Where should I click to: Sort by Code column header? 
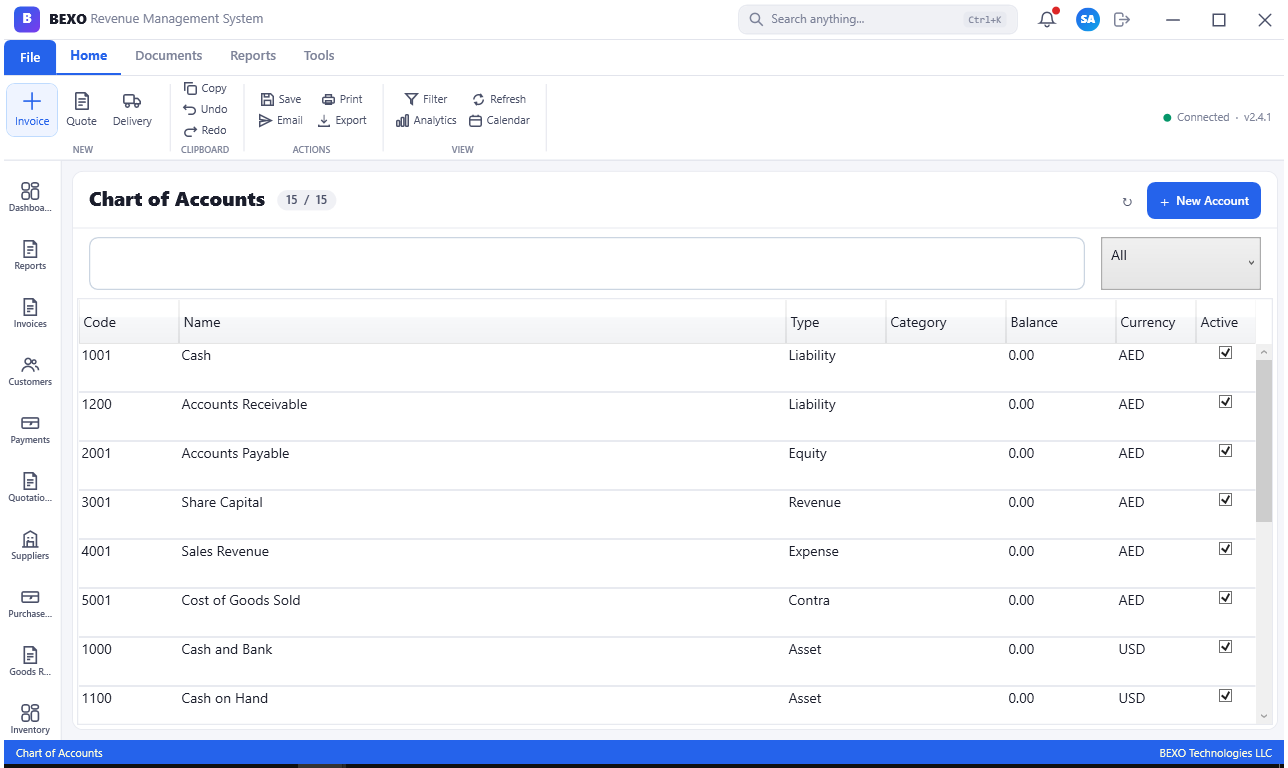[x=129, y=322]
